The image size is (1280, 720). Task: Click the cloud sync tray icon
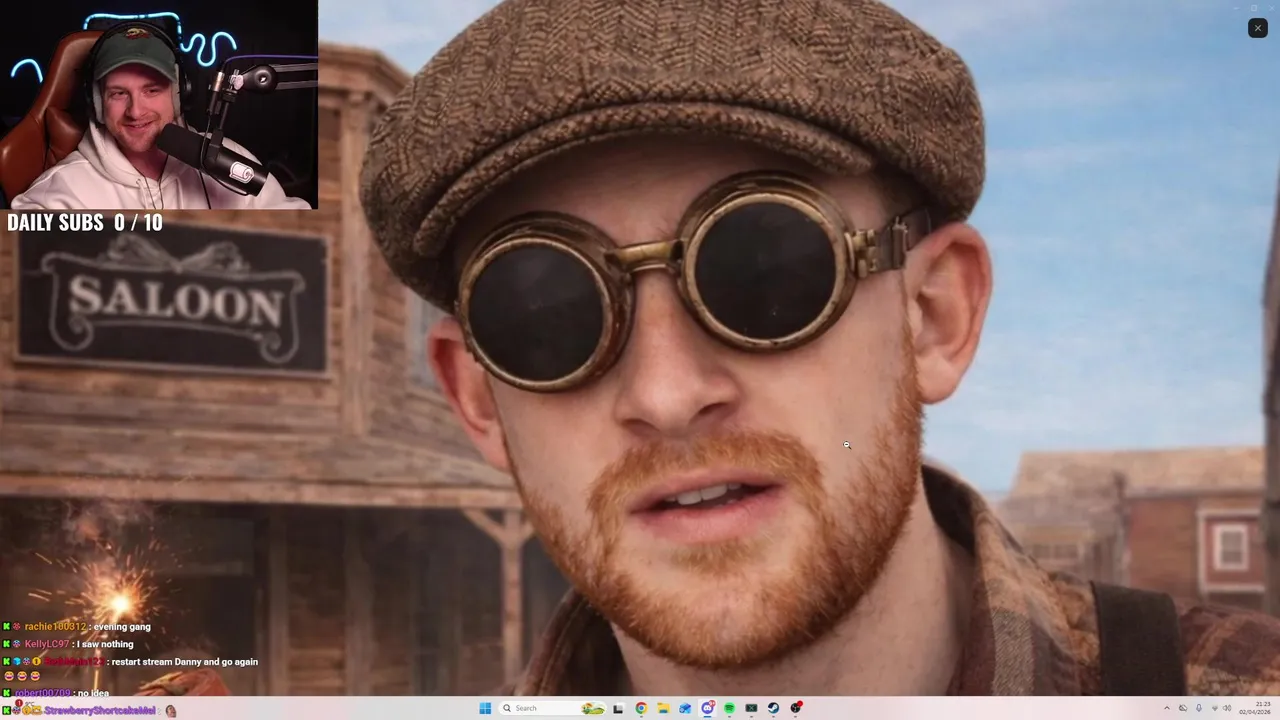[x=1183, y=708]
